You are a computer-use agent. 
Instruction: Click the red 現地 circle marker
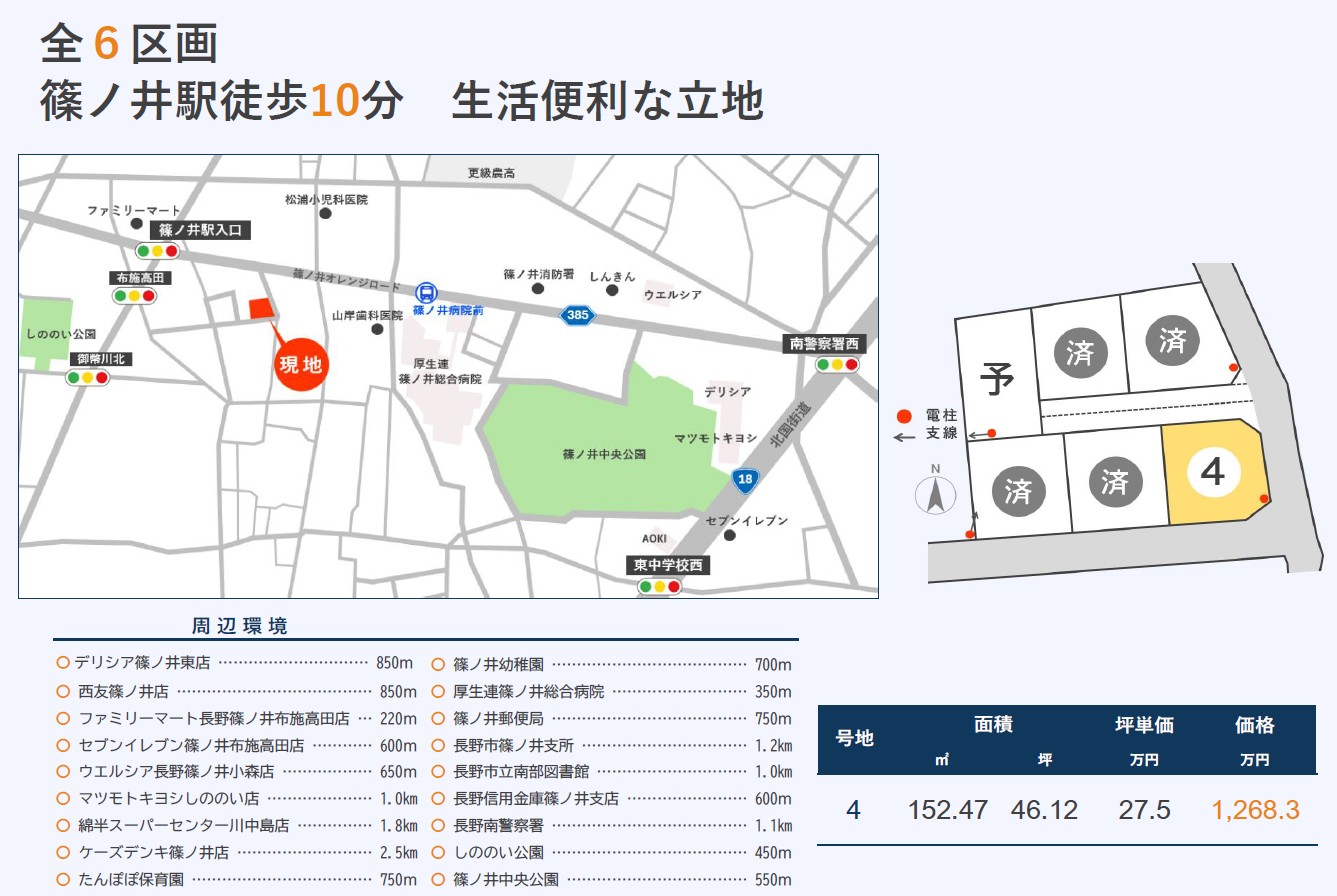click(x=300, y=365)
